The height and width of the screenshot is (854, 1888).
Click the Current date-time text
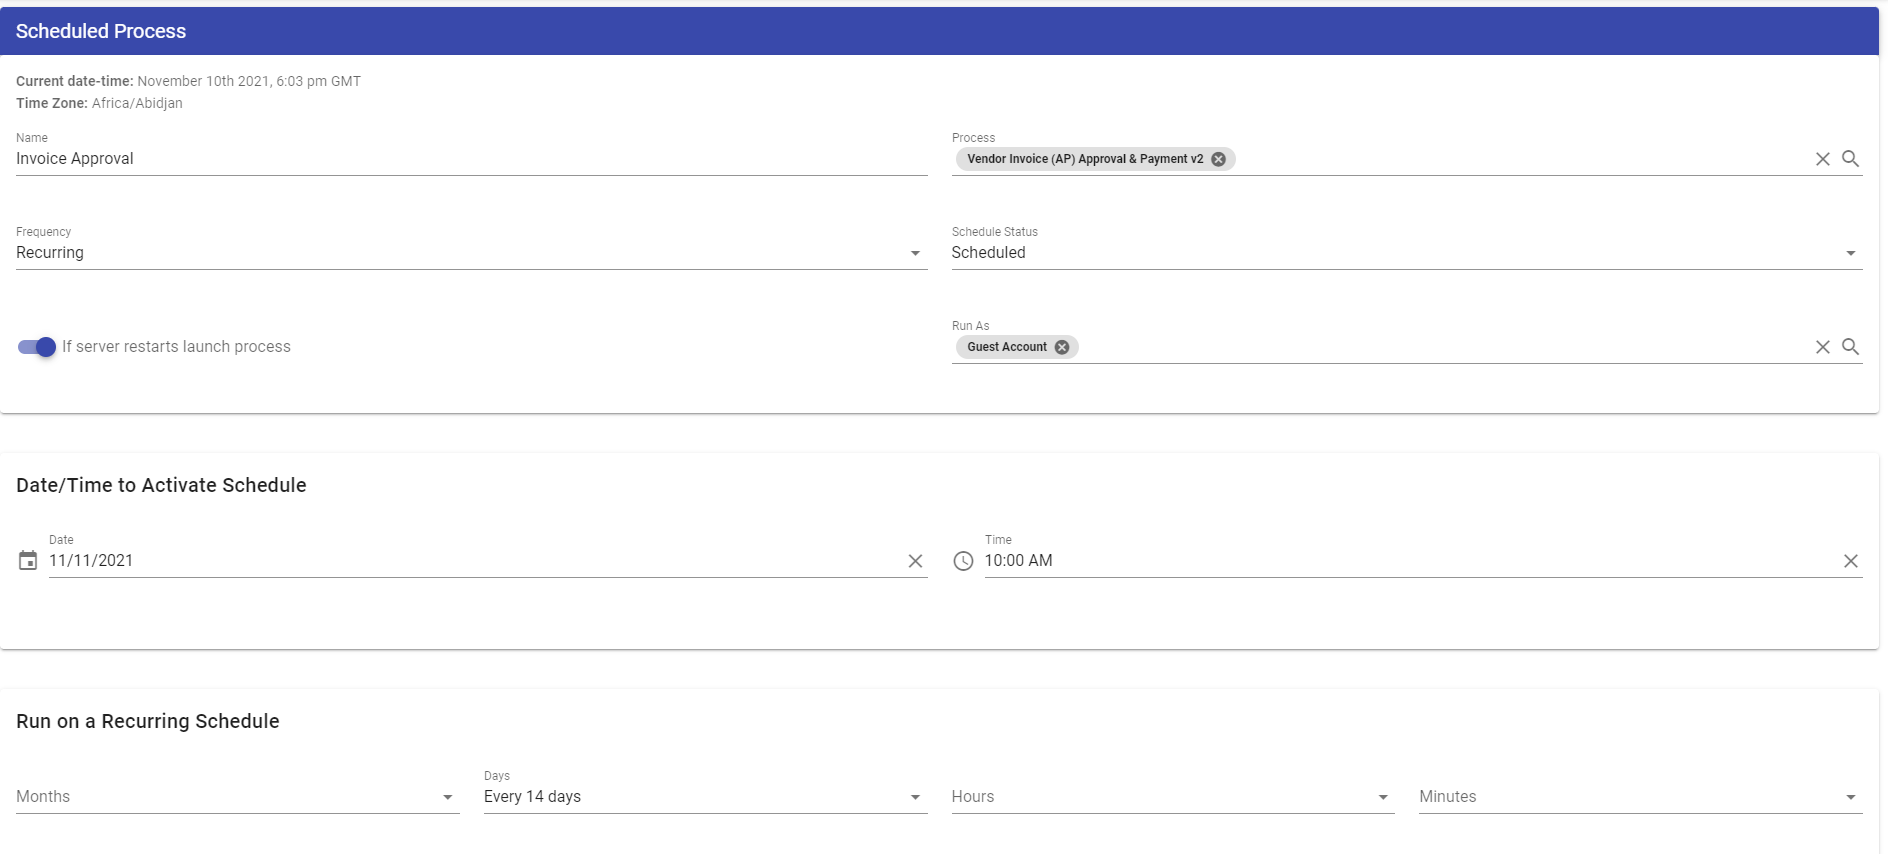tap(188, 81)
